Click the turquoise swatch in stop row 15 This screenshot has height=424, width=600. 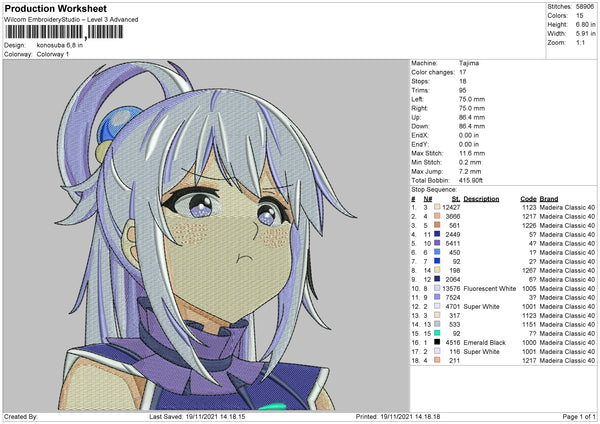(437, 333)
